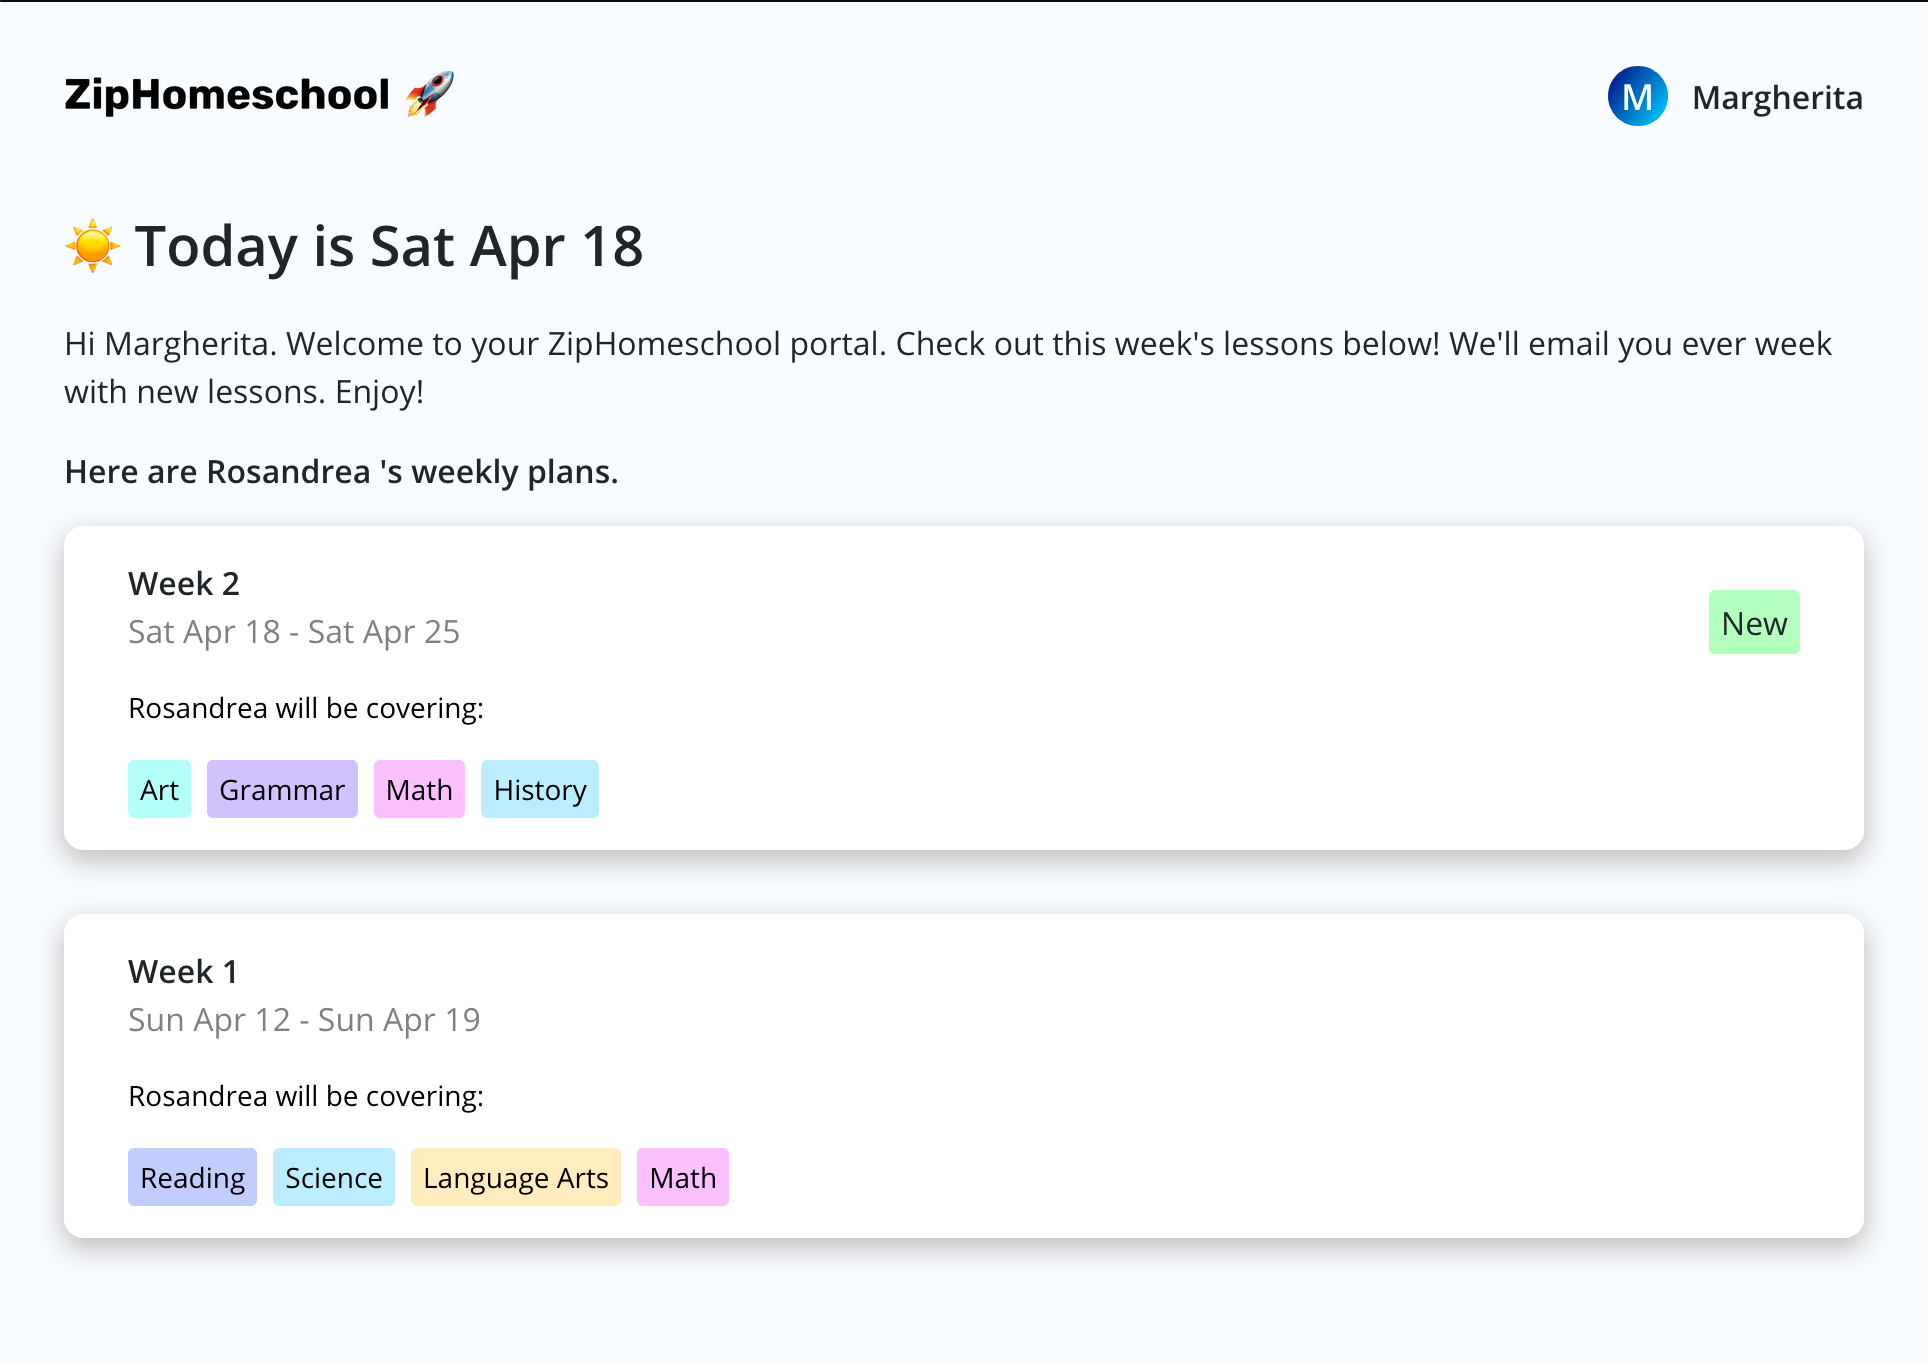Choose the Math tag in Week 2

pyautogui.click(x=419, y=789)
